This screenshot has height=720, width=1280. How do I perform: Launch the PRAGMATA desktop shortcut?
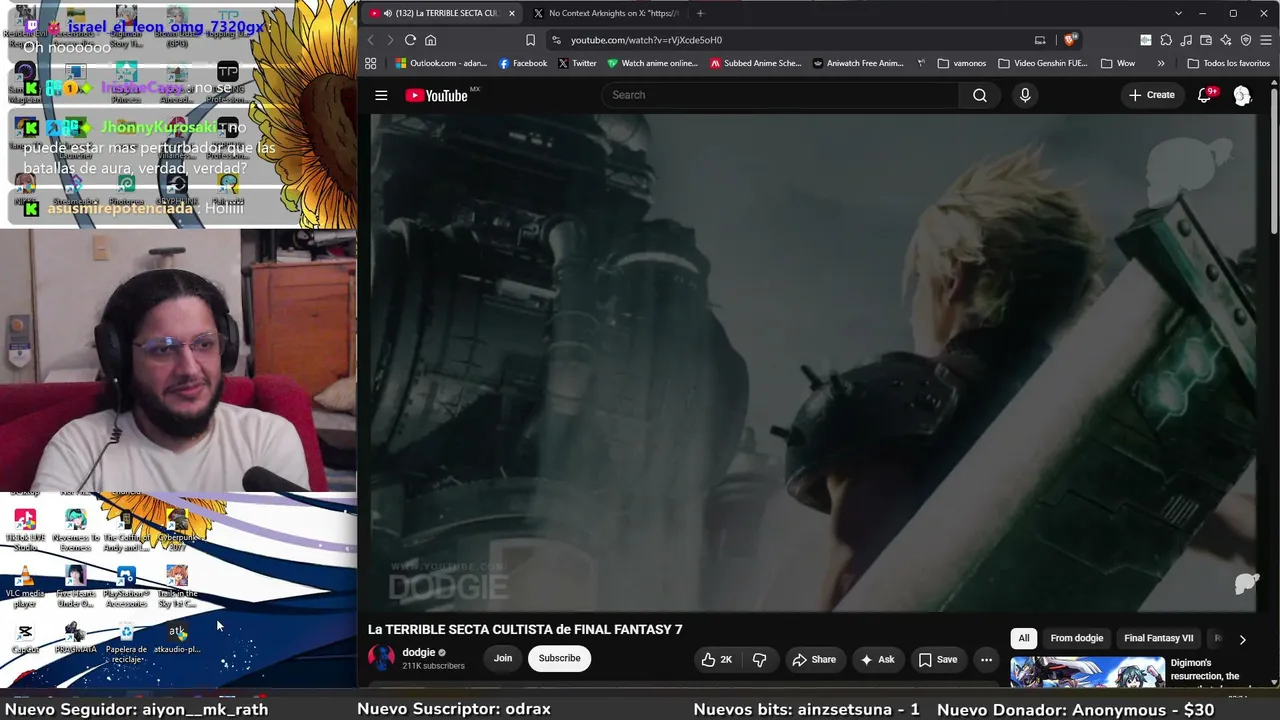coord(75,638)
